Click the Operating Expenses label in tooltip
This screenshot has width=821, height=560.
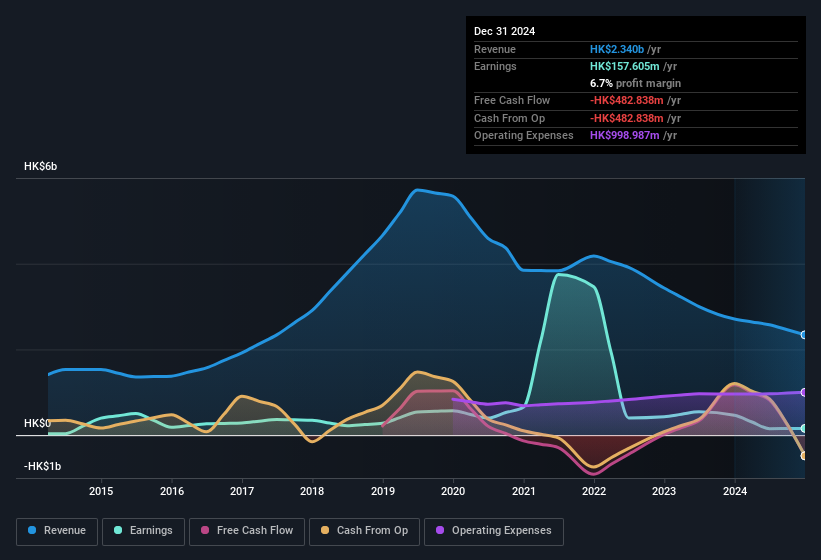[524, 136]
